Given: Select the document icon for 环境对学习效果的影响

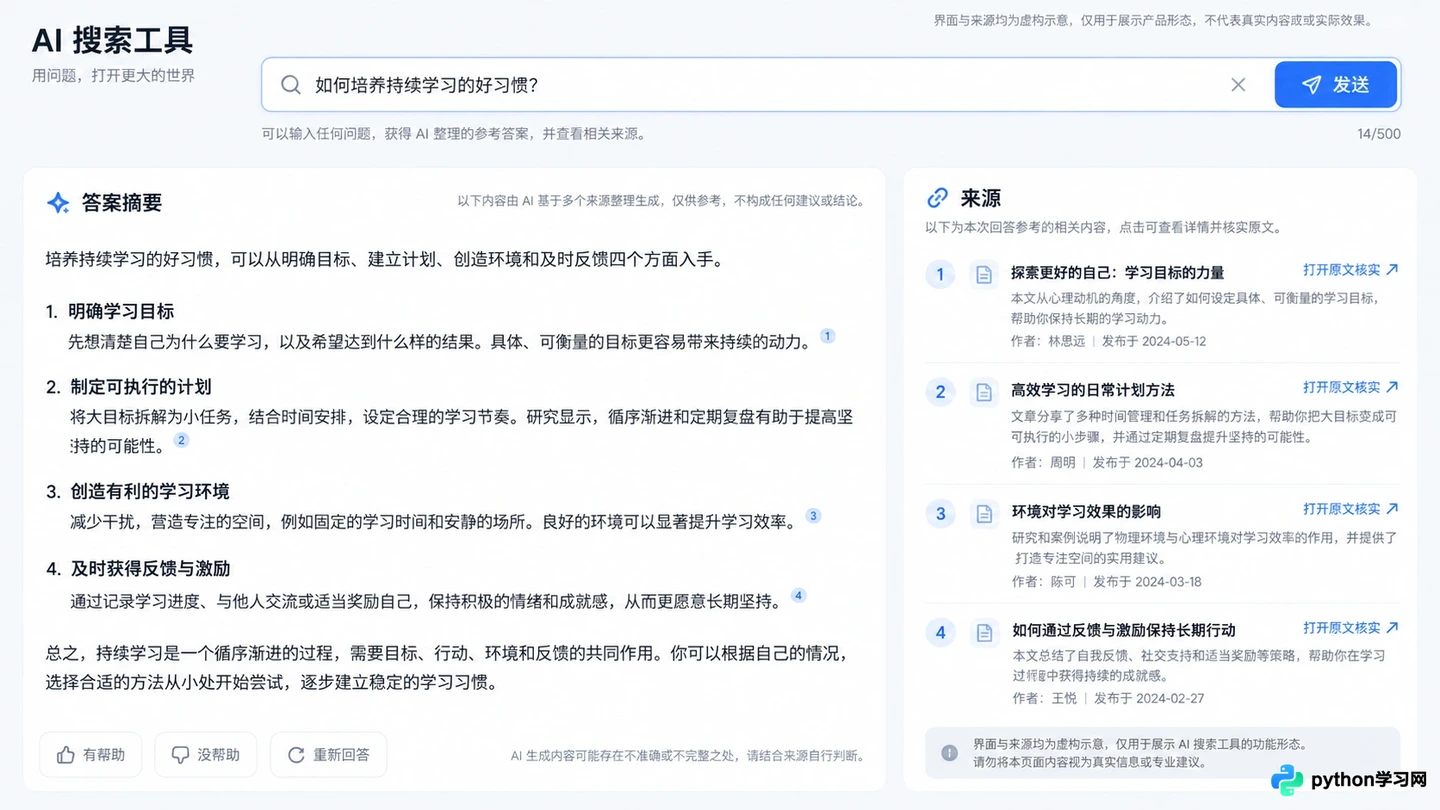Looking at the screenshot, I should [x=984, y=514].
